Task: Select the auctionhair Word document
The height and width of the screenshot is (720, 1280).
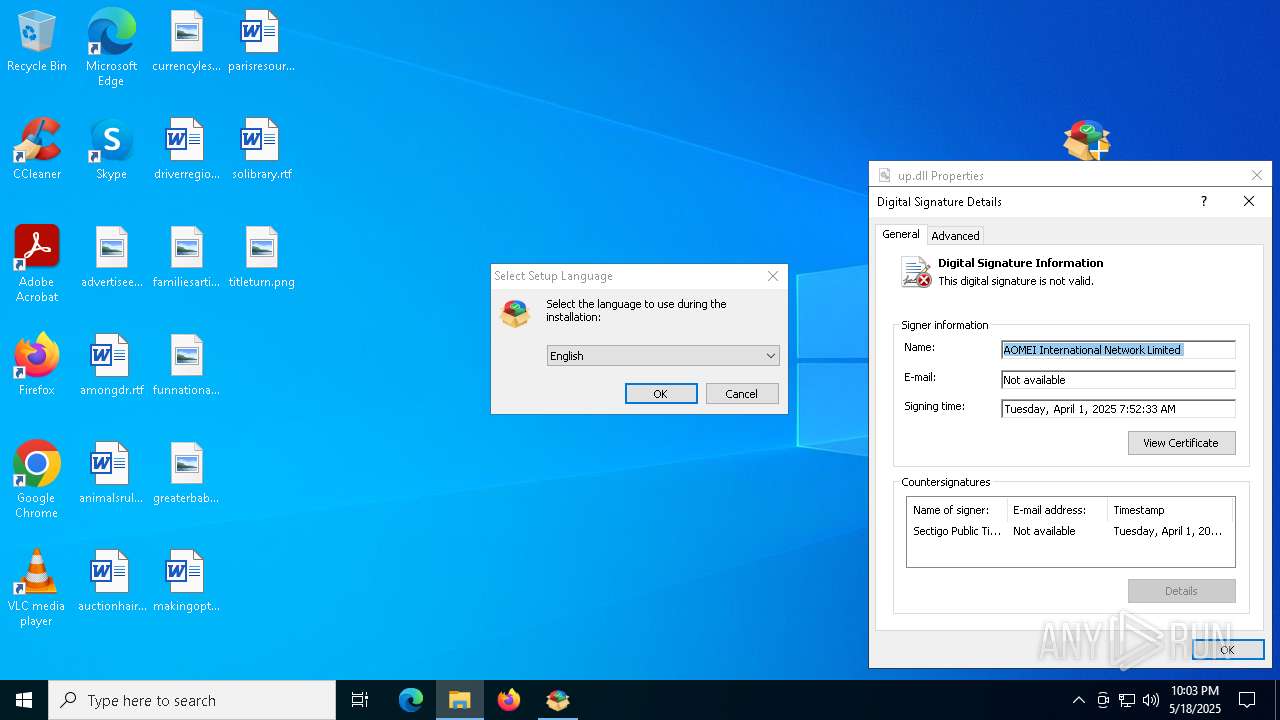Action: [x=111, y=582]
